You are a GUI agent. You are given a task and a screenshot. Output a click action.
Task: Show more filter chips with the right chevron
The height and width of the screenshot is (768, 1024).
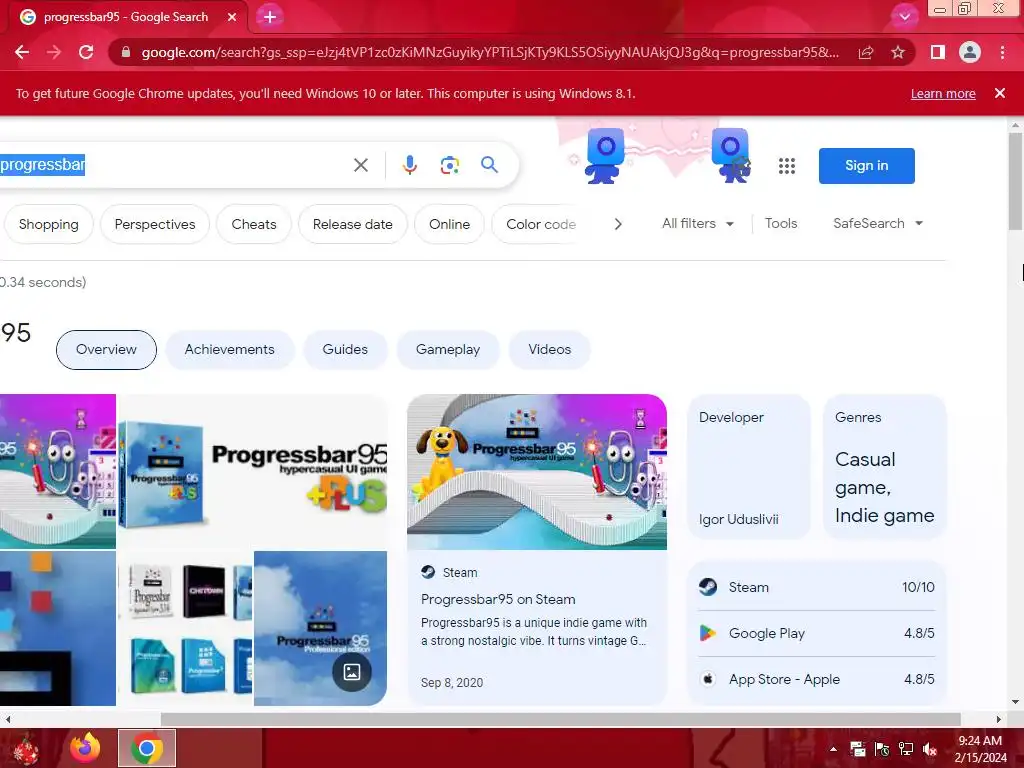(618, 224)
